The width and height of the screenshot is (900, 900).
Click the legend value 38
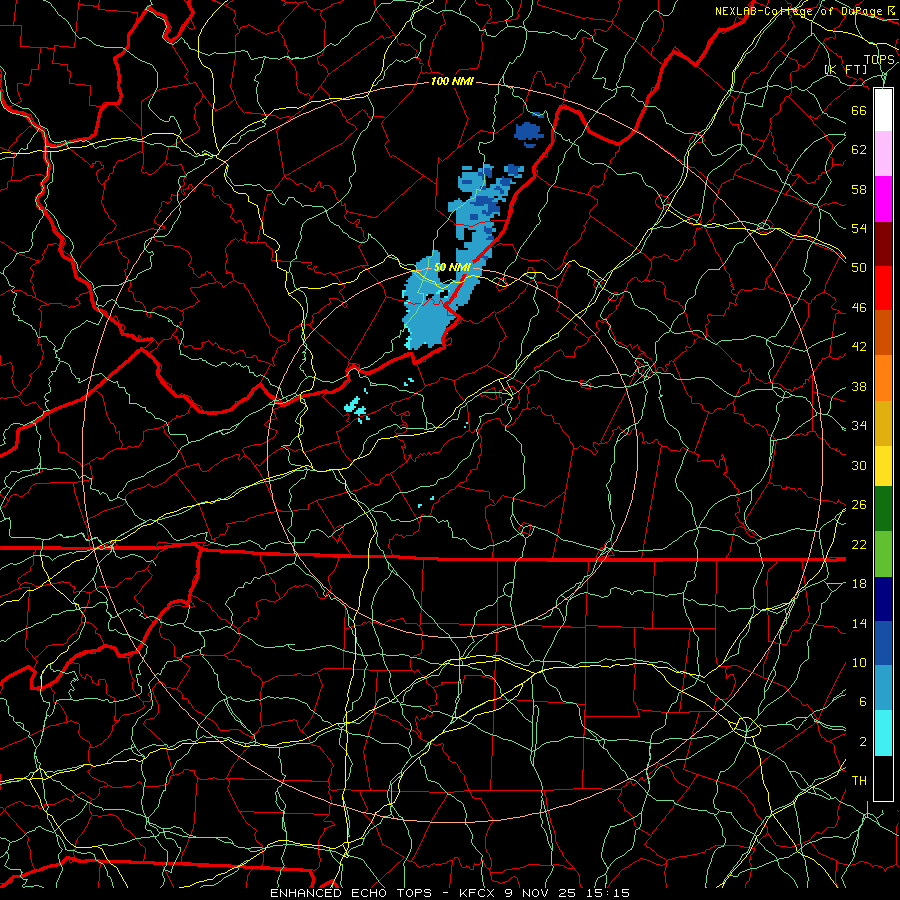pyautogui.click(x=859, y=386)
